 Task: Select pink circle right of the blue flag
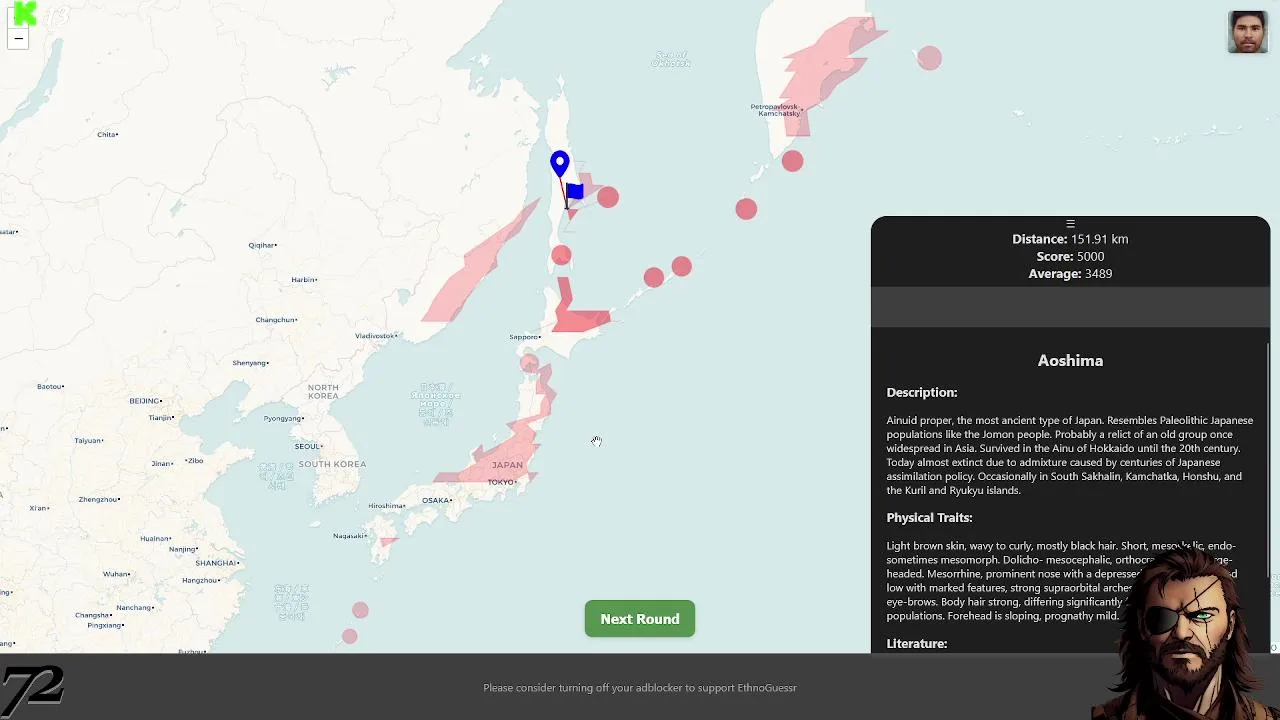click(x=608, y=197)
